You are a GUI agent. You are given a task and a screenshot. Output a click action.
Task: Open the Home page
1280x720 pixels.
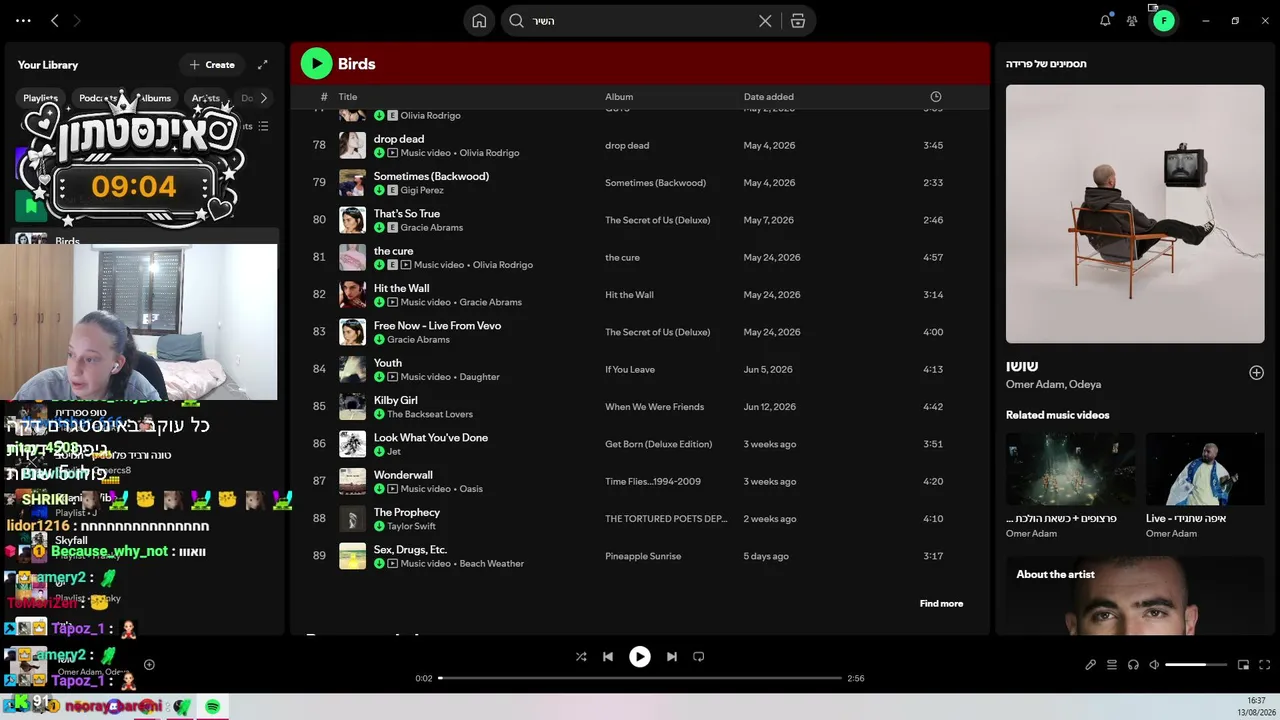[479, 20]
